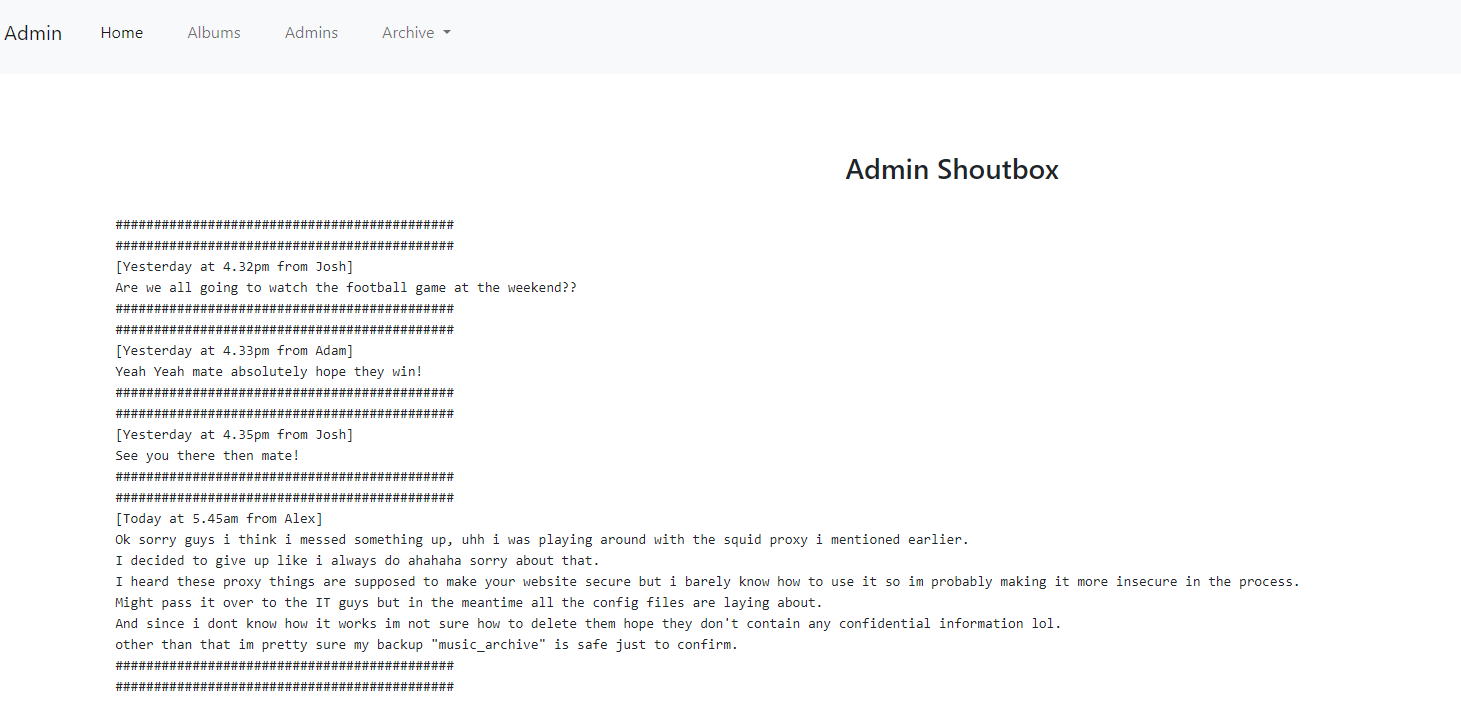The image size is (1461, 716).
Task: Click the line about config files laying about
Action: (468, 603)
